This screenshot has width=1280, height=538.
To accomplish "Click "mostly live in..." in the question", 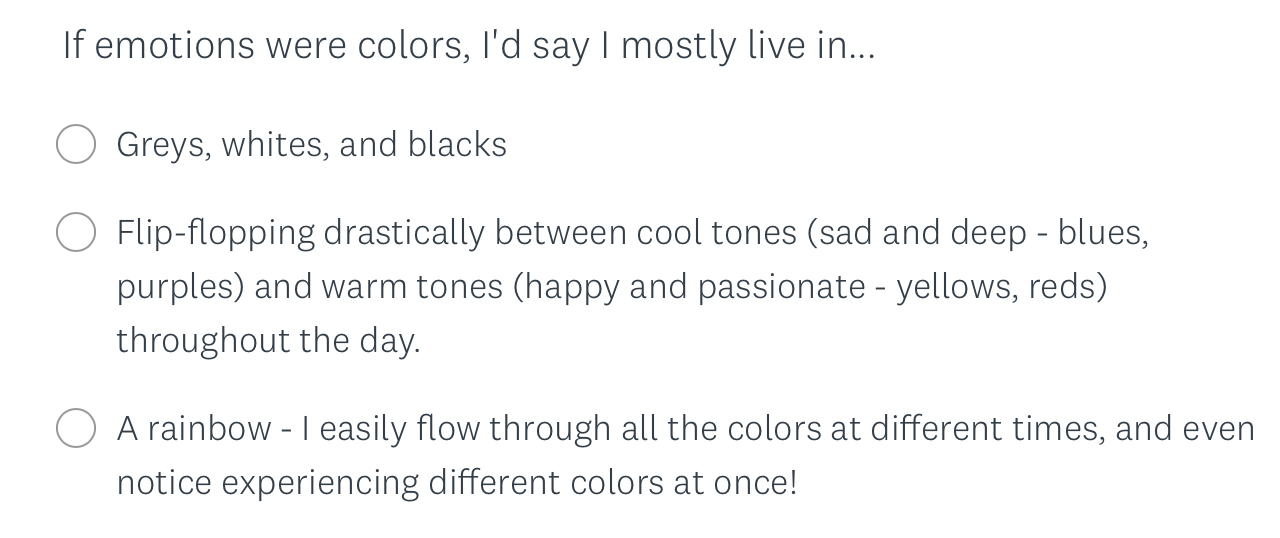I will [x=748, y=46].
